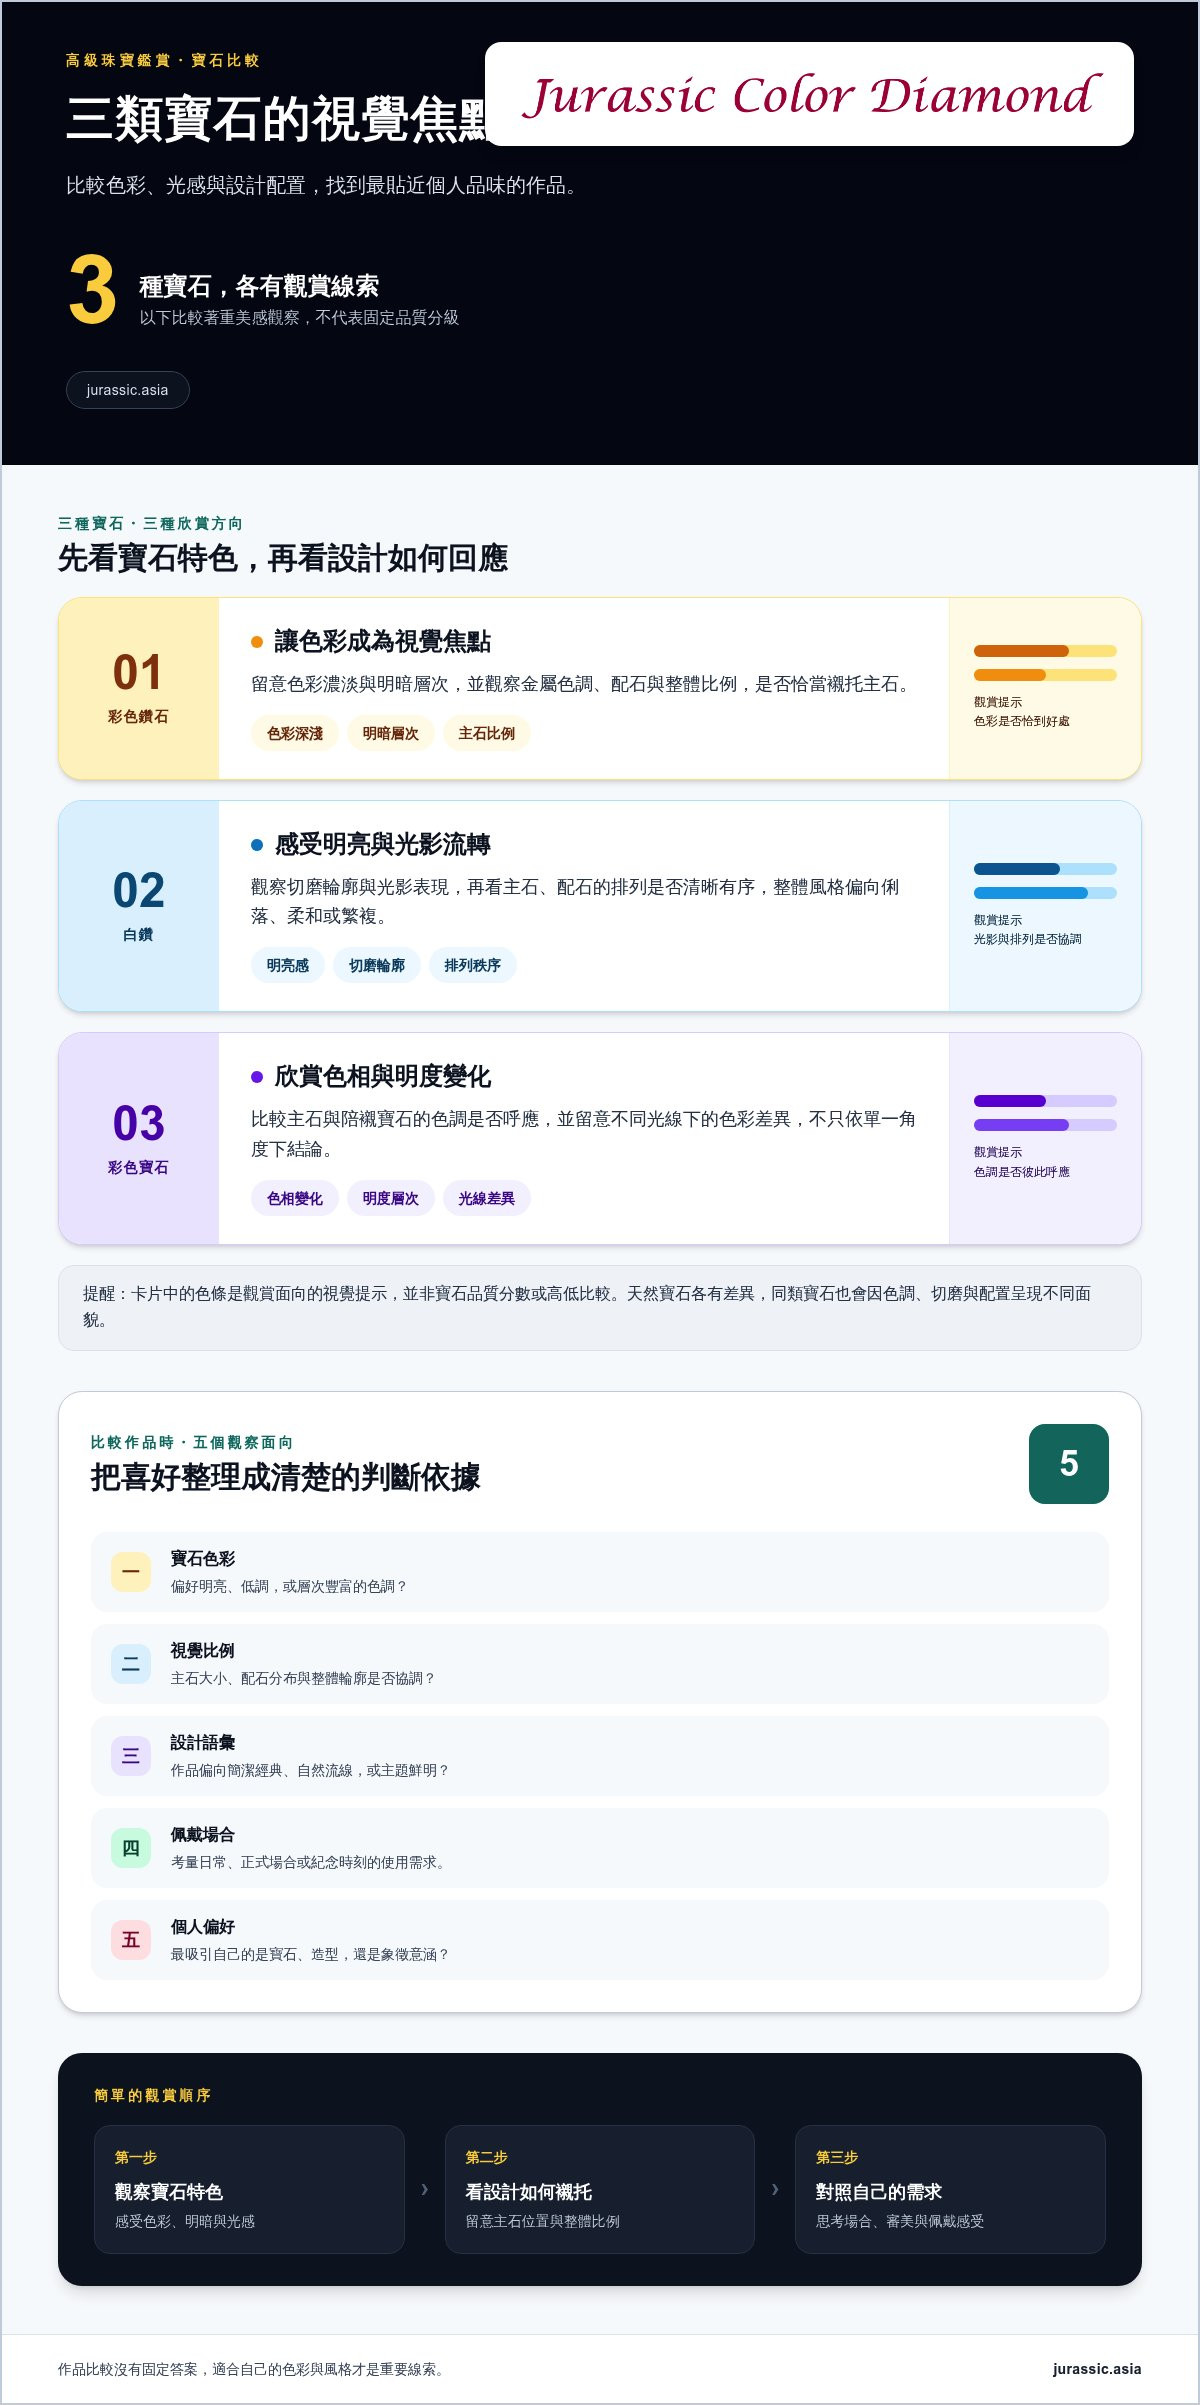Click the 色彩是否恰到好處 hint text
Viewport: 1200px width, 2405px height.
pos(1022,721)
